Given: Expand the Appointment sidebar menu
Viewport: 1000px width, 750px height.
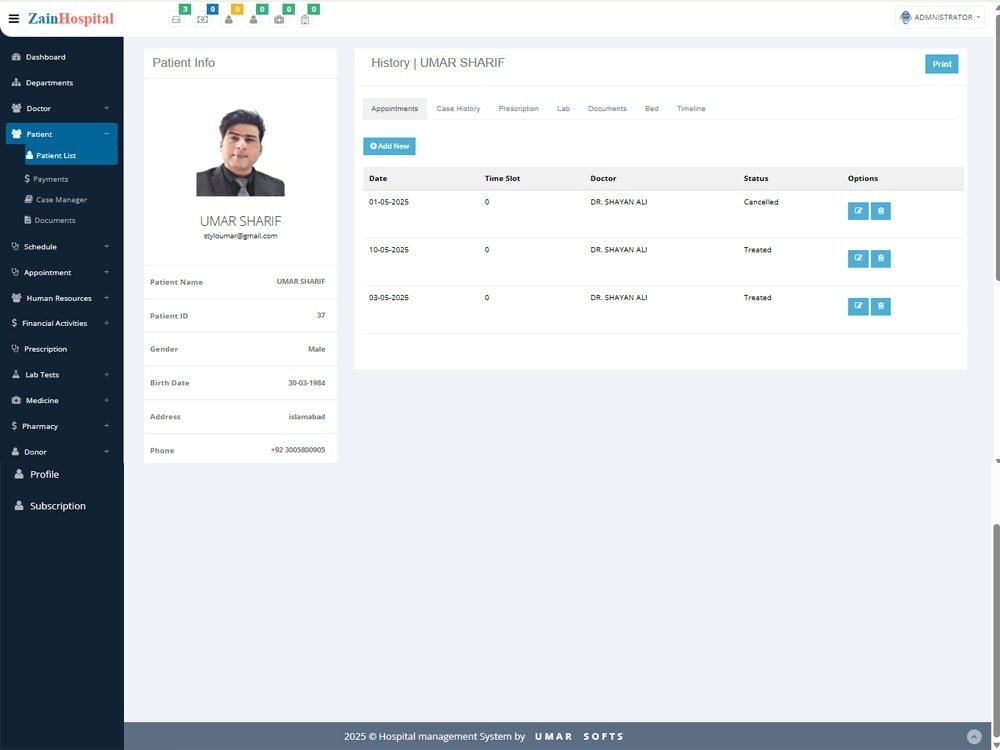Looking at the screenshot, I should coord(61,272).
